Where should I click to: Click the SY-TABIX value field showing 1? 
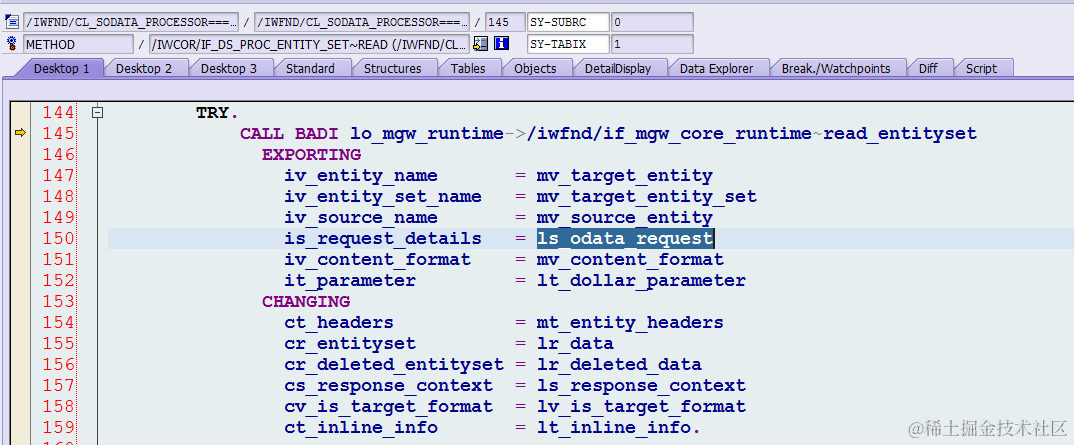652,44
